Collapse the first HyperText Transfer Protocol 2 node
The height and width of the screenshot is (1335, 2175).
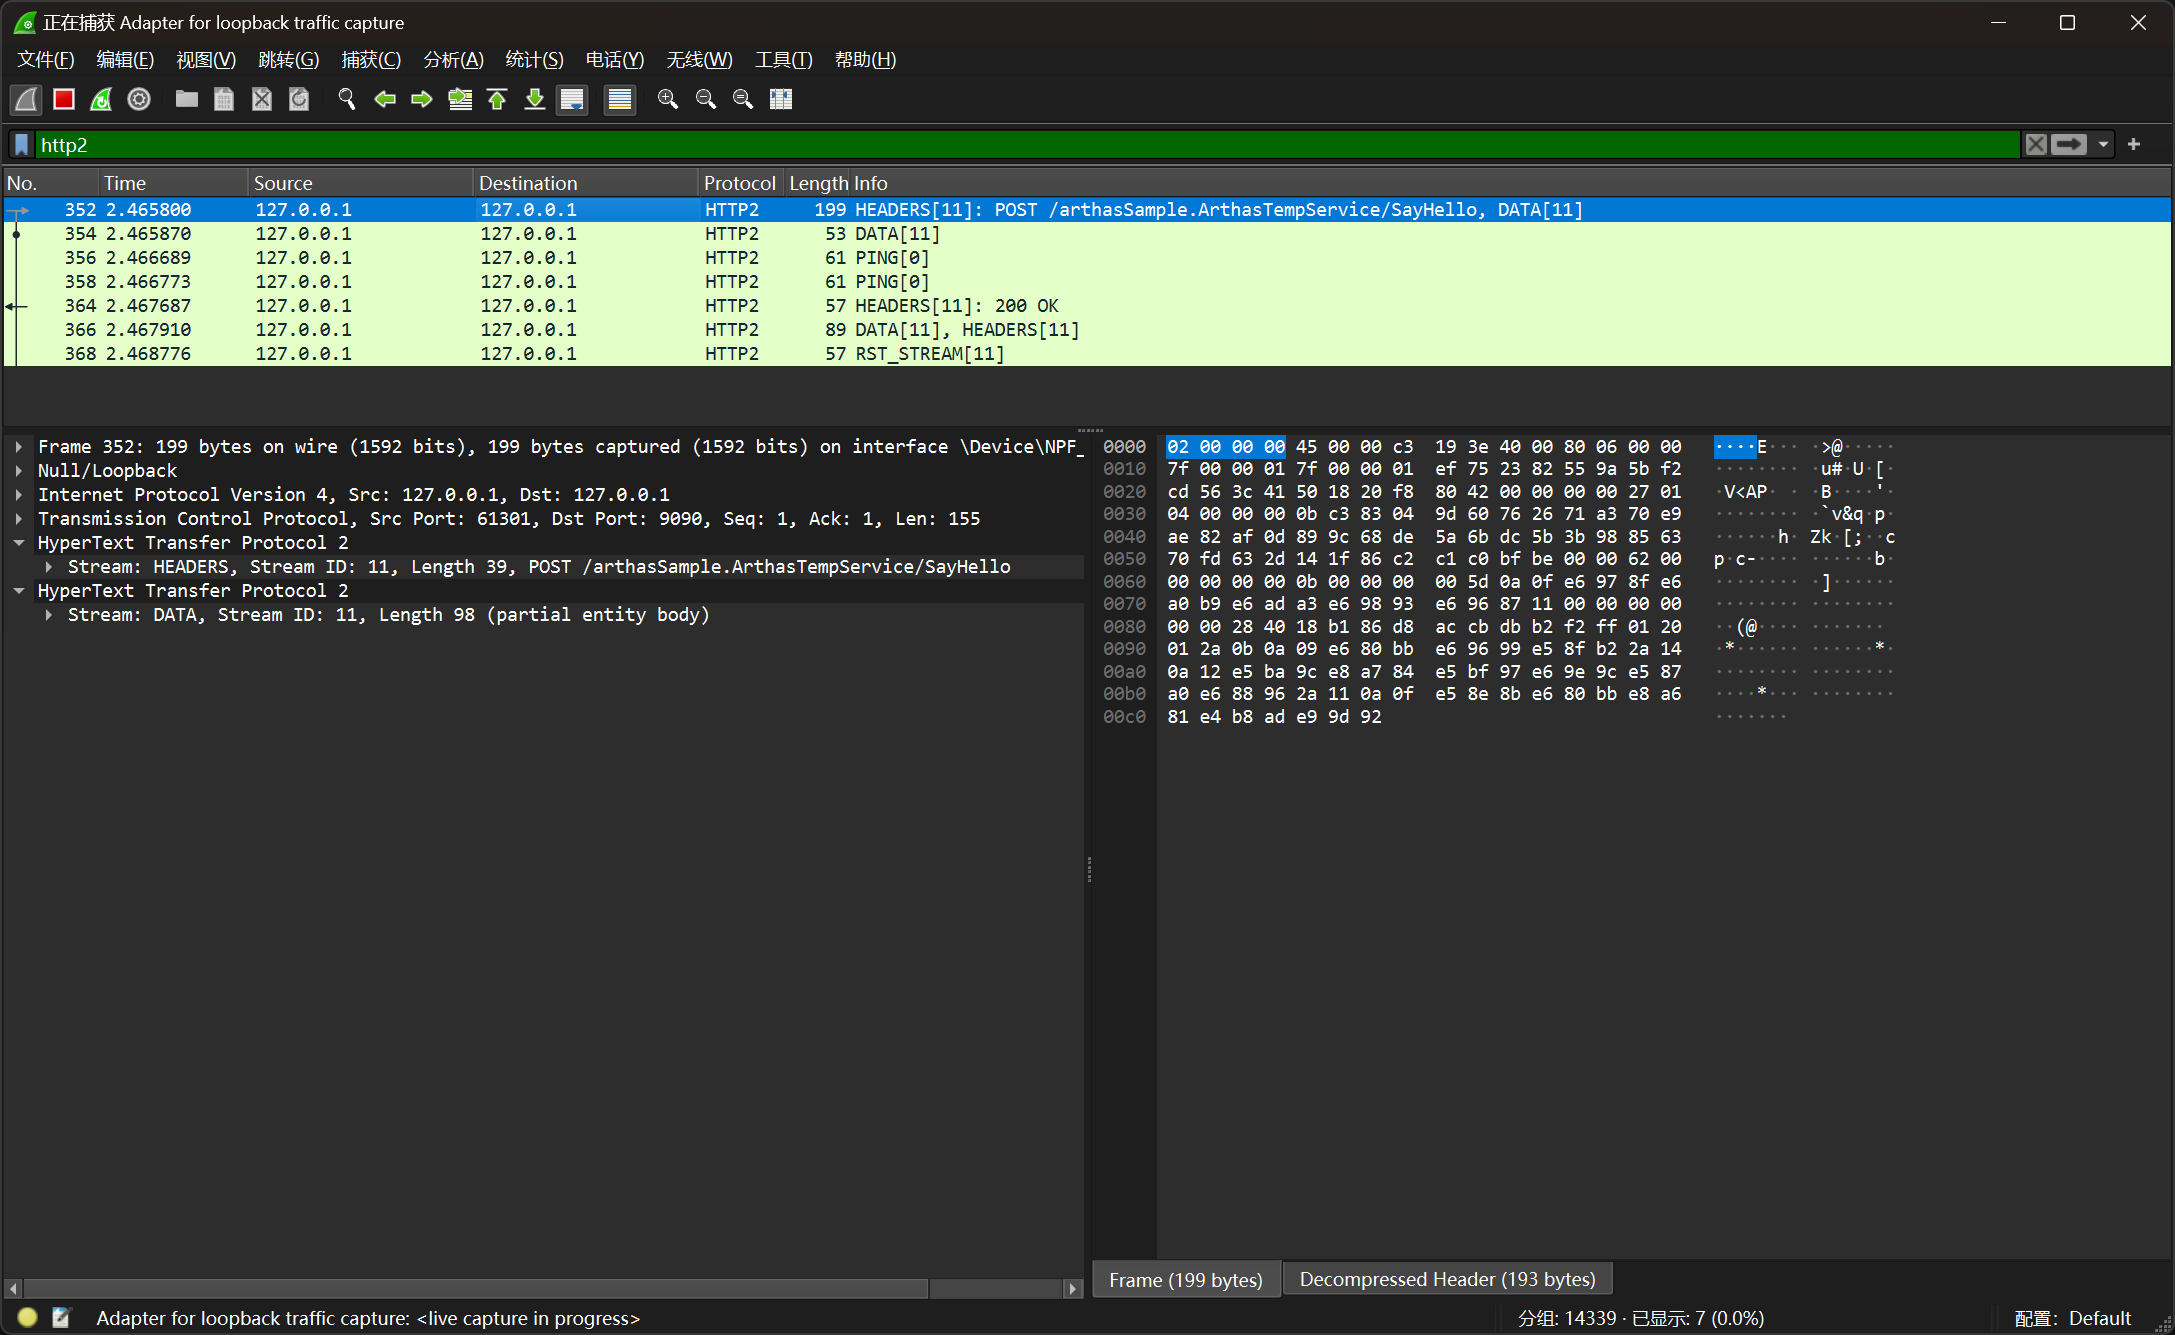pos(18,543)
